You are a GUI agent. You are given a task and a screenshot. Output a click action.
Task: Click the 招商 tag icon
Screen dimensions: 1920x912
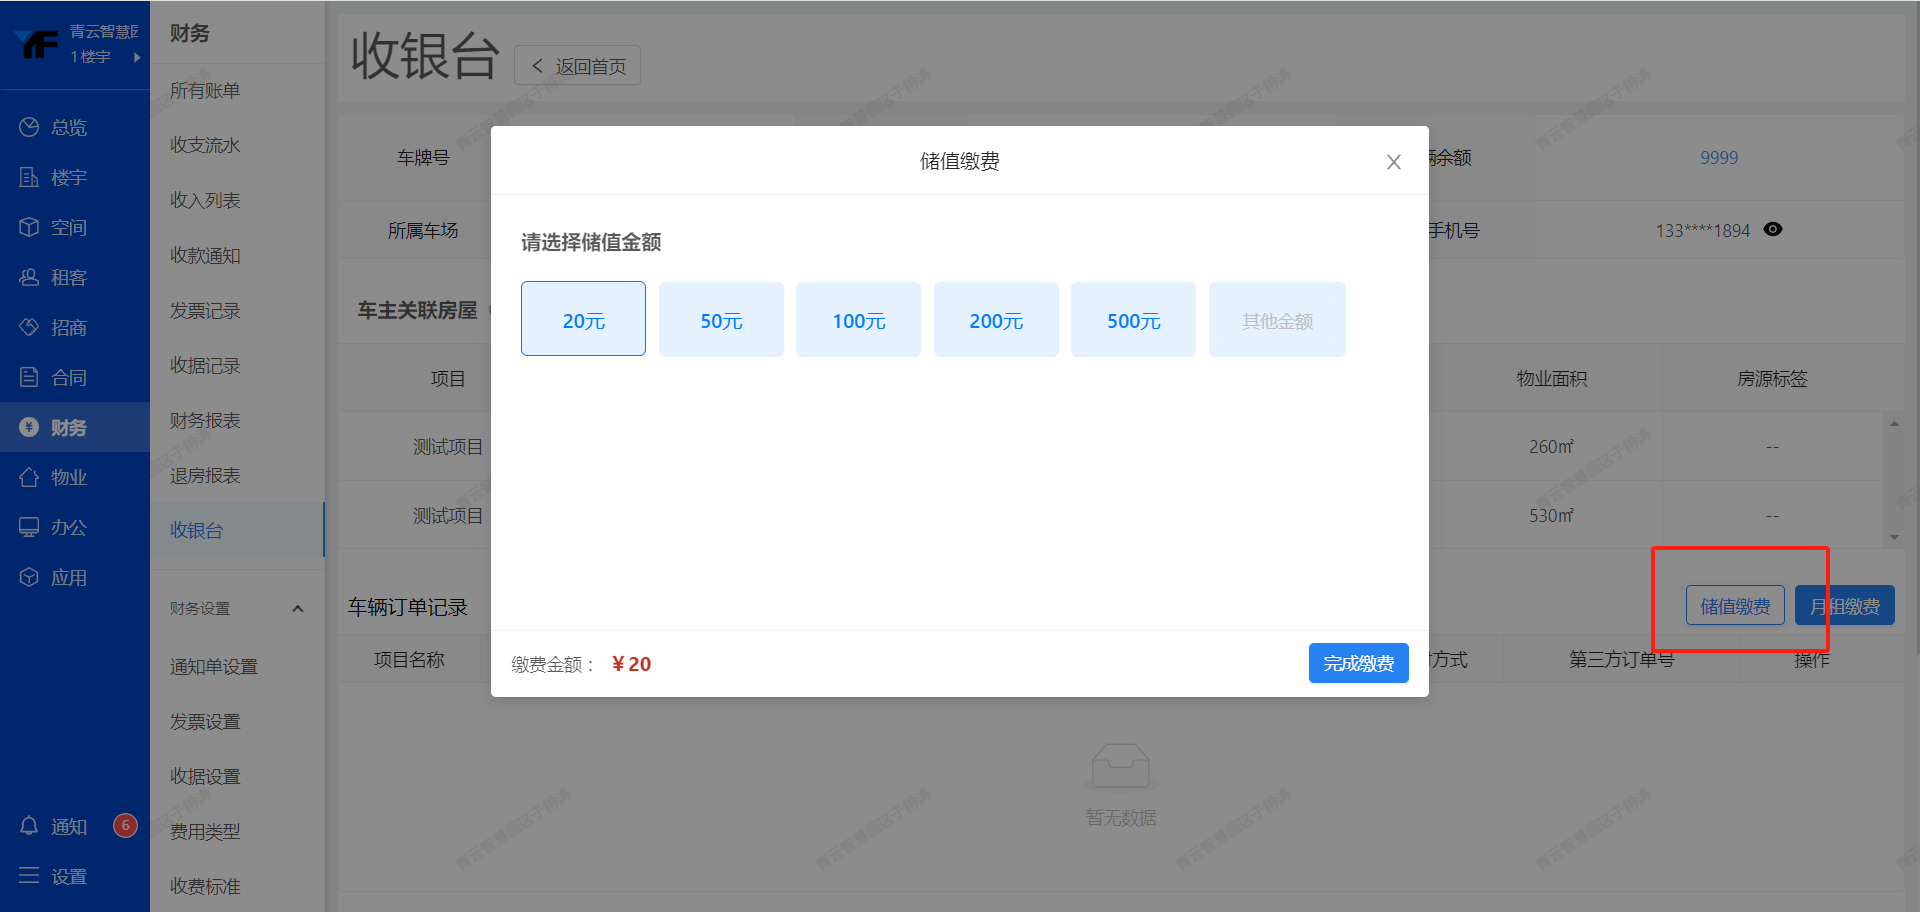(x=29, y=327)
